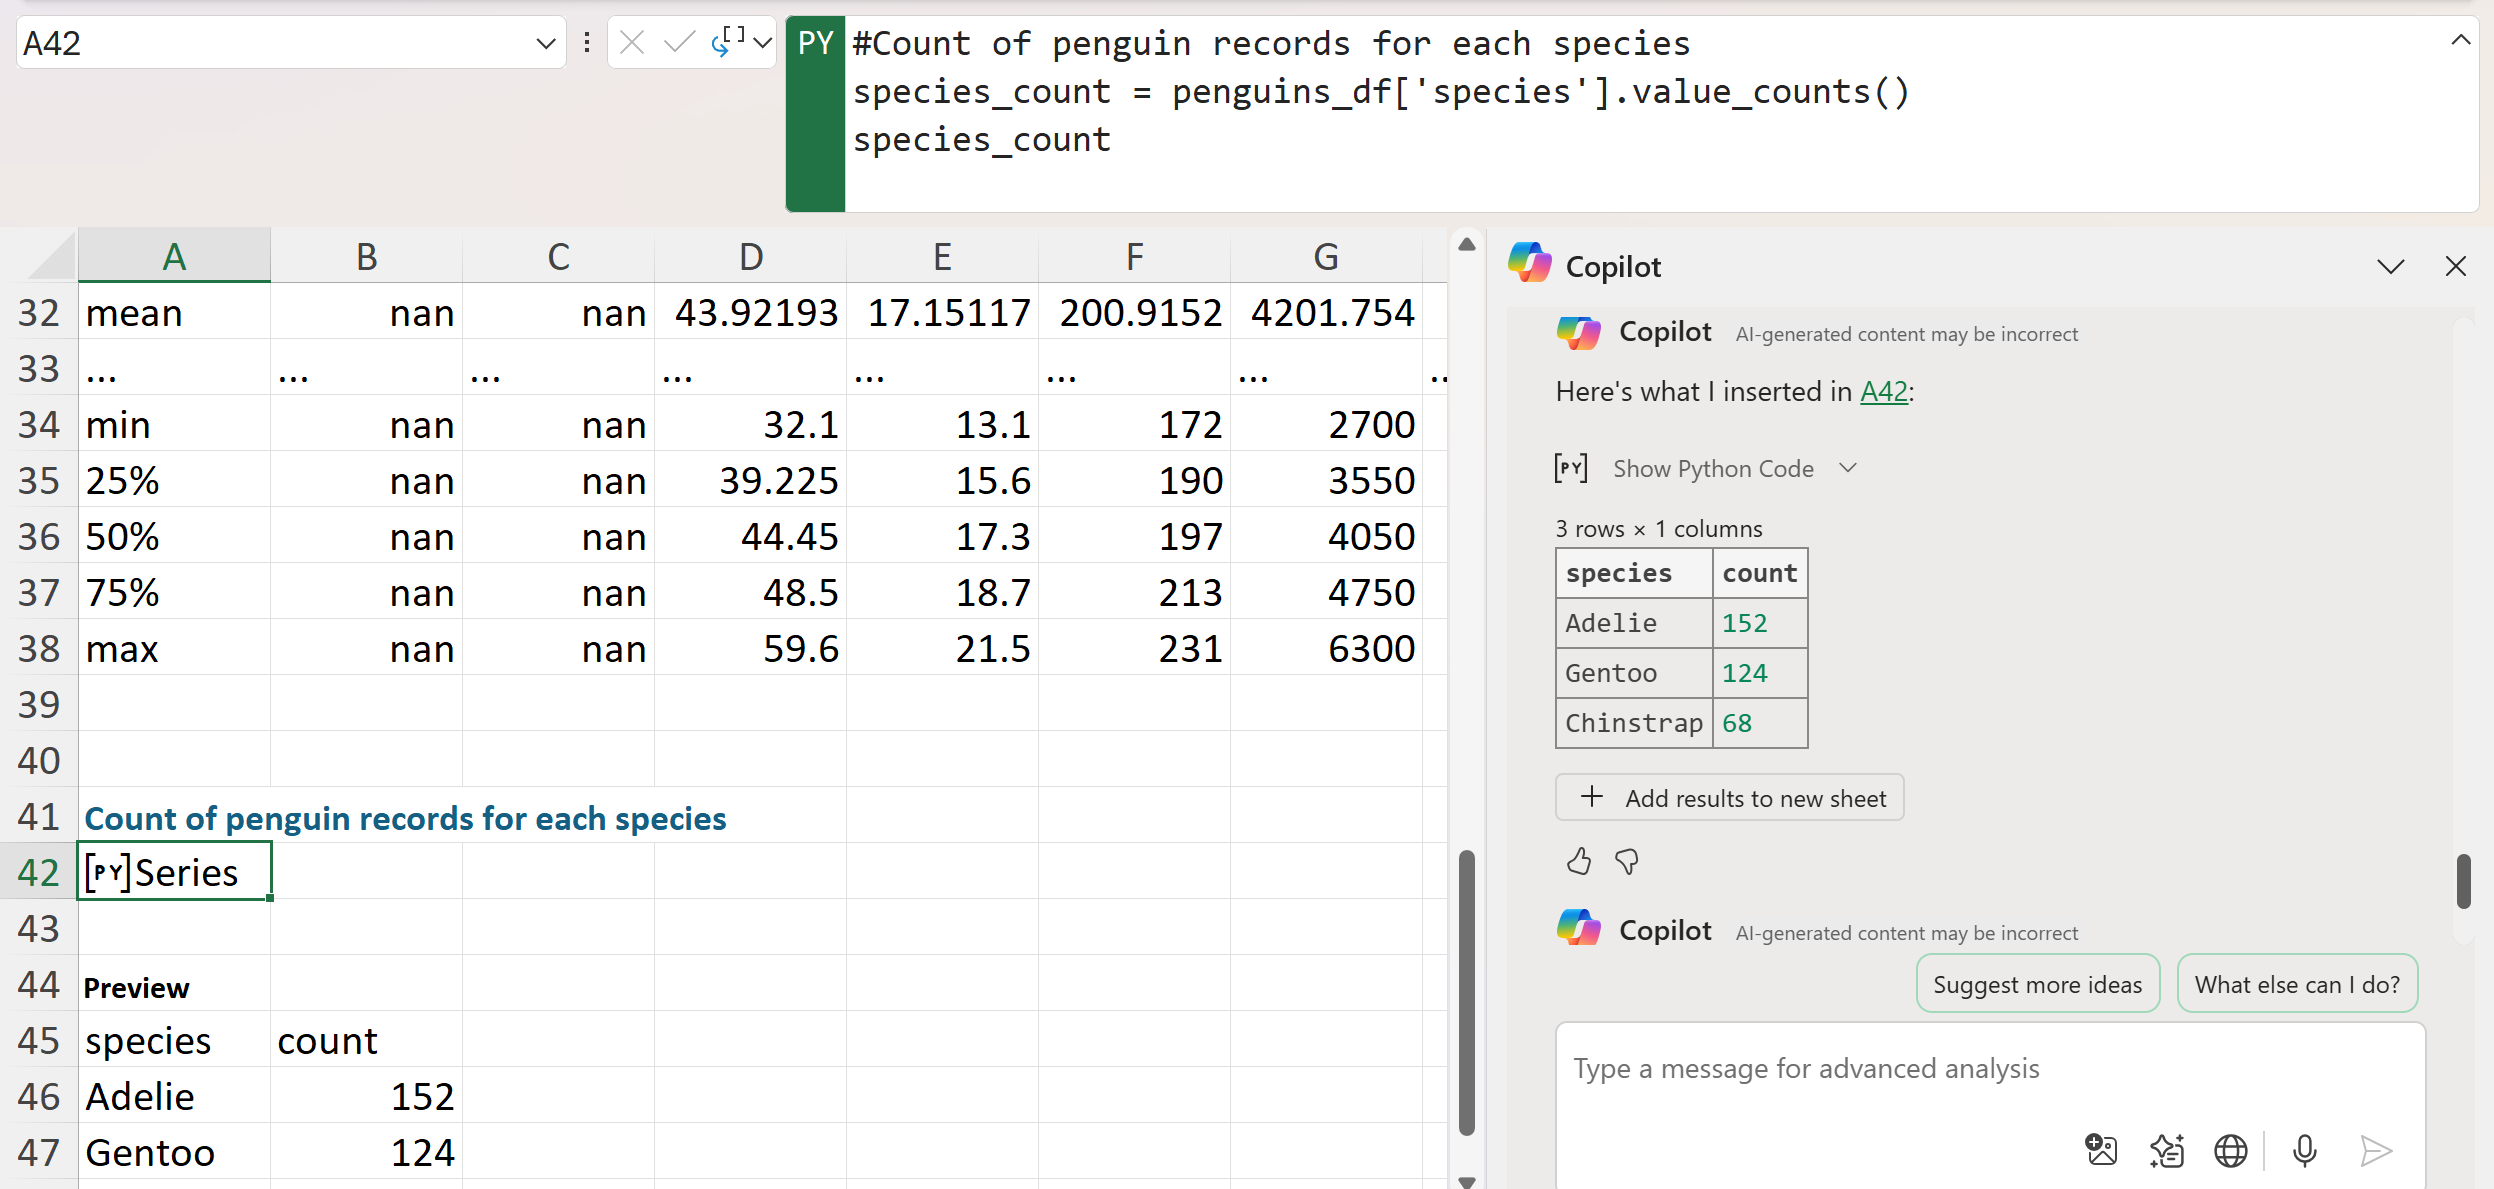Click Add results to new sheet button

coord(1729,798)
